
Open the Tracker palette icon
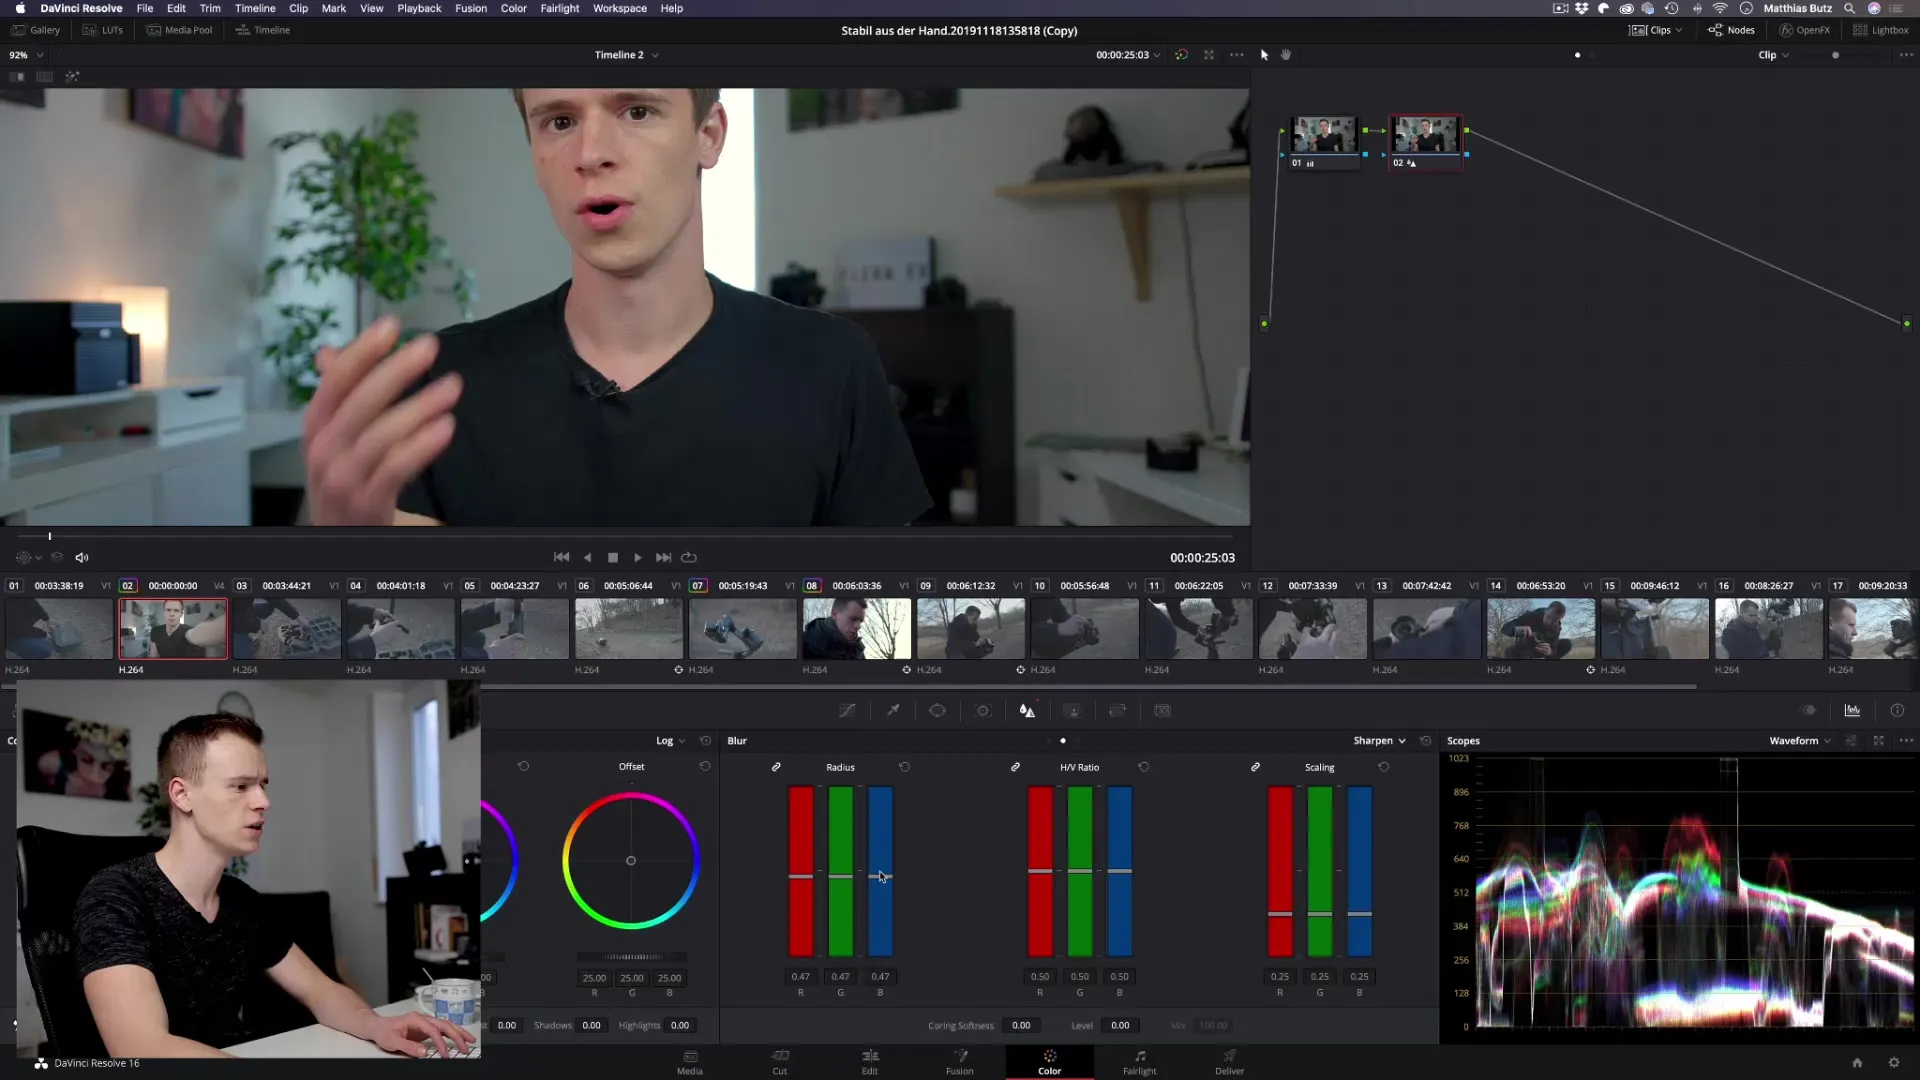(x=983, y=711)
